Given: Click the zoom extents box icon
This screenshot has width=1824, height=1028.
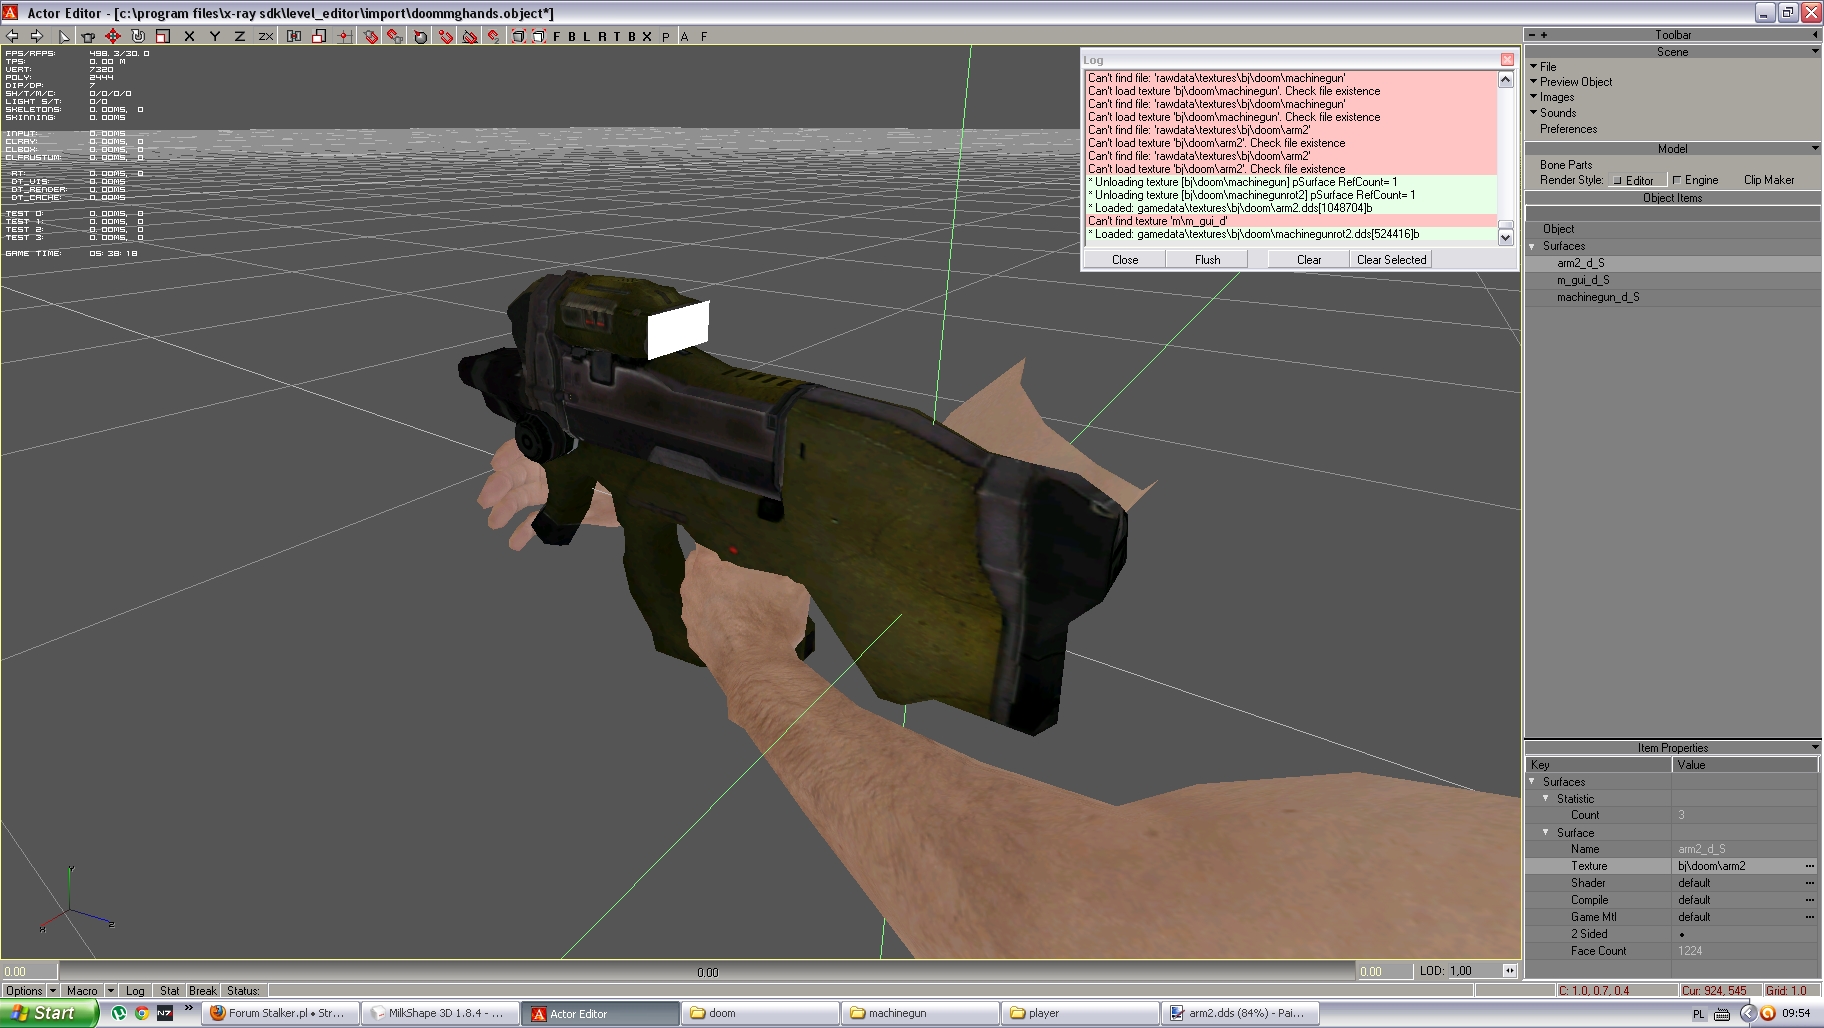Looking at the screenshot, I should [519, 36].
